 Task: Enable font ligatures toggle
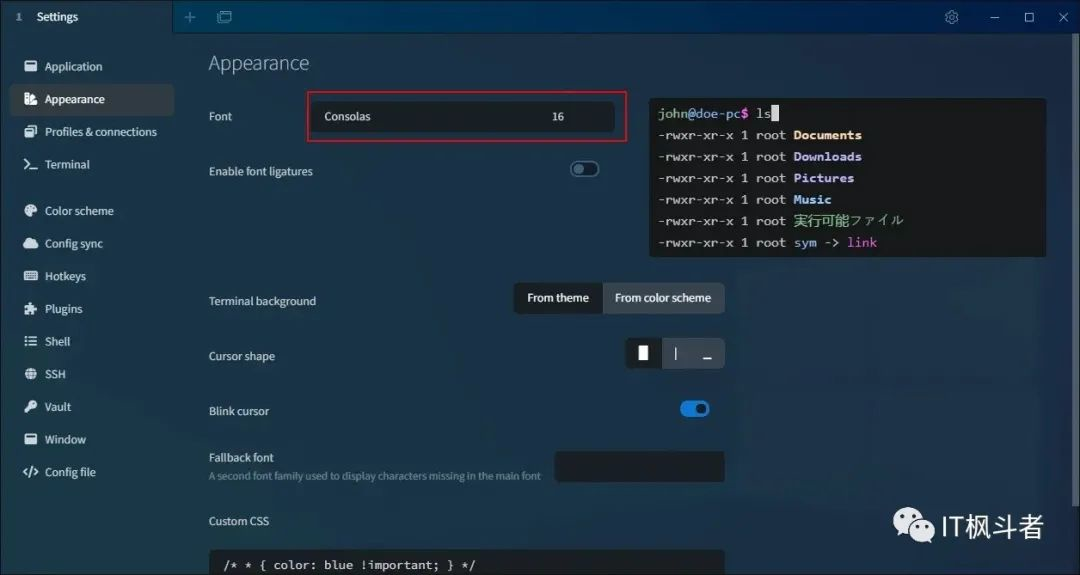584,169
